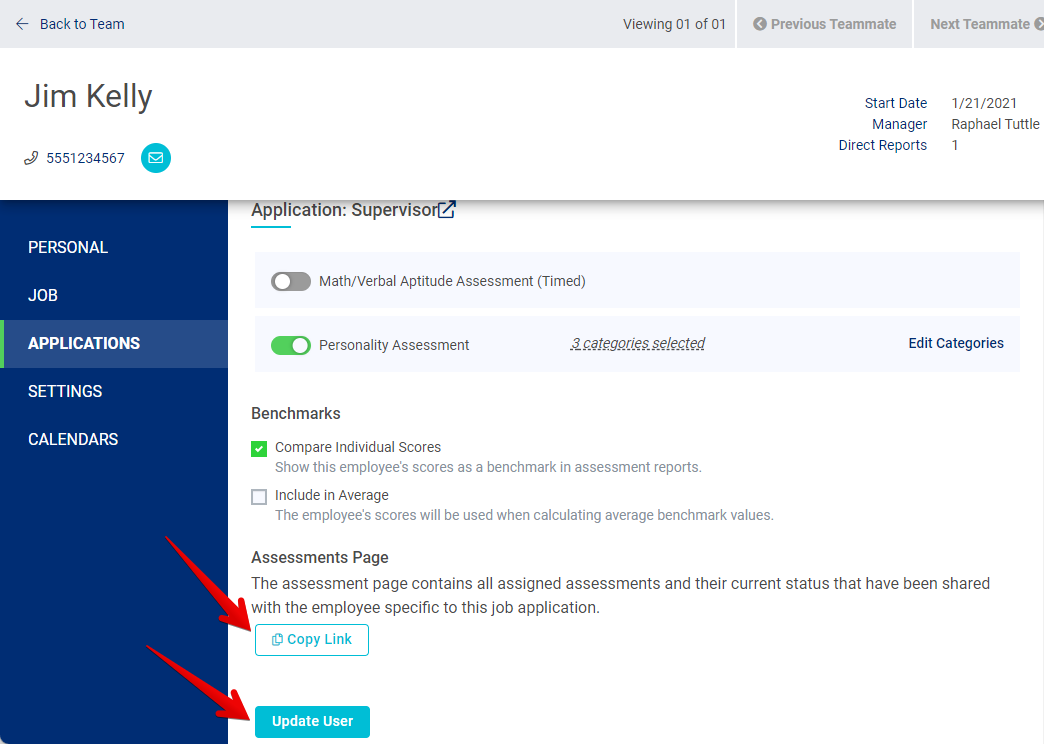
Task: Click the Copy Link button
Action: tap(311, 640)
